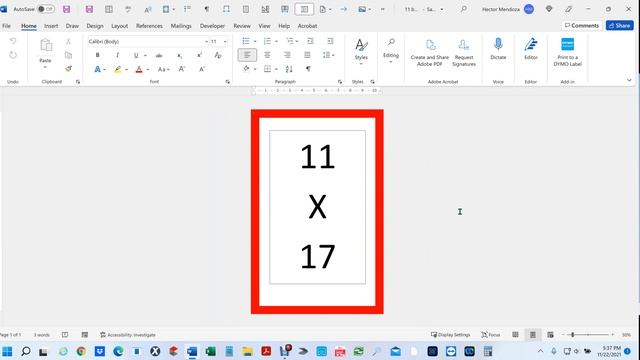Image resolution: width=640 pixels, height=360 pixels.
Task: Open Display Settings in status bar
Action: [451, 335]
